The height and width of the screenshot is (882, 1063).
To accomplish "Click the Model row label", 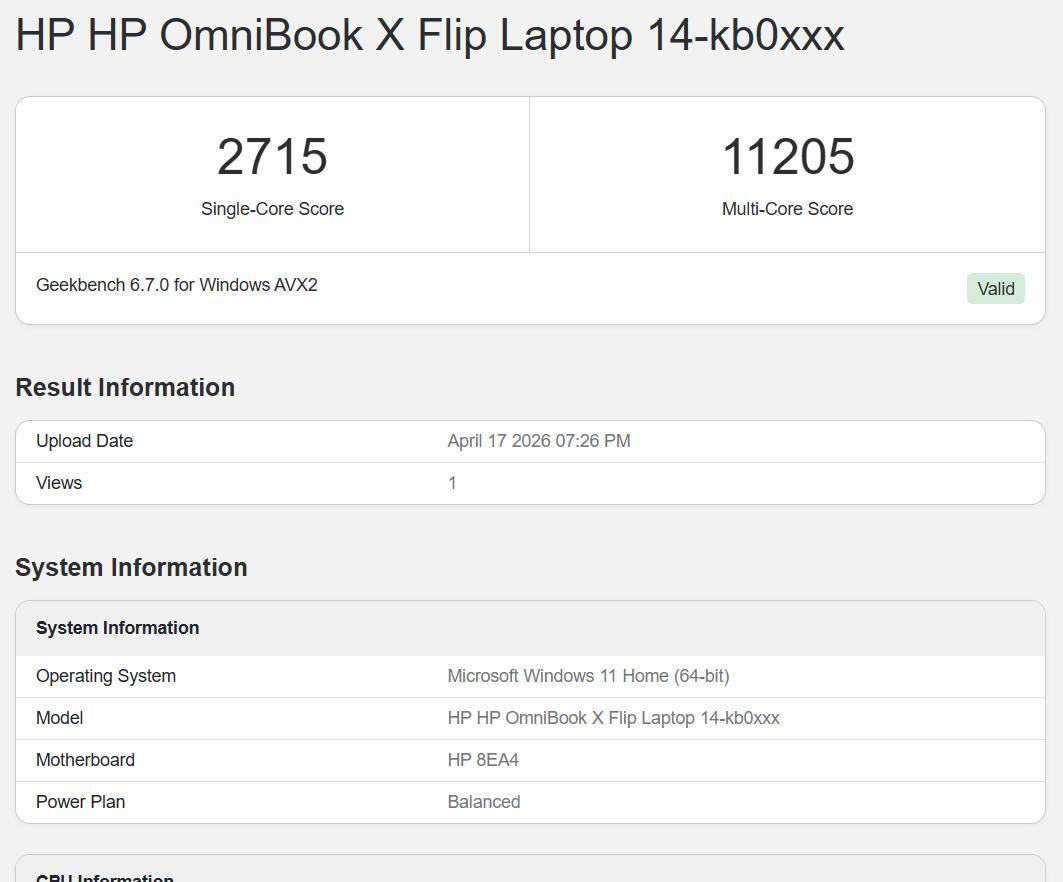I will pyautogui.click(x=60, y=718).
